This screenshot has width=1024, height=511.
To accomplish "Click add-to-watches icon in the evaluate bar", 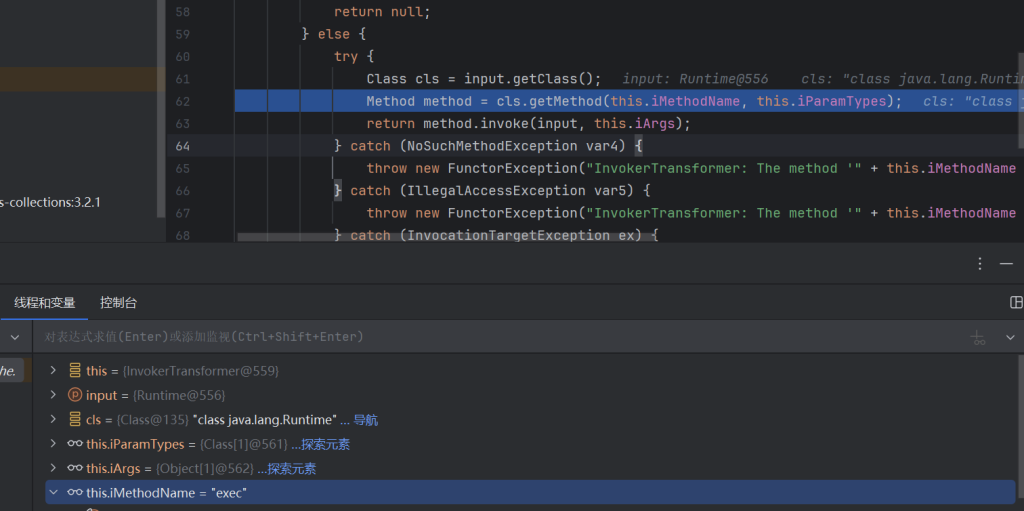I will coord(978,338).
